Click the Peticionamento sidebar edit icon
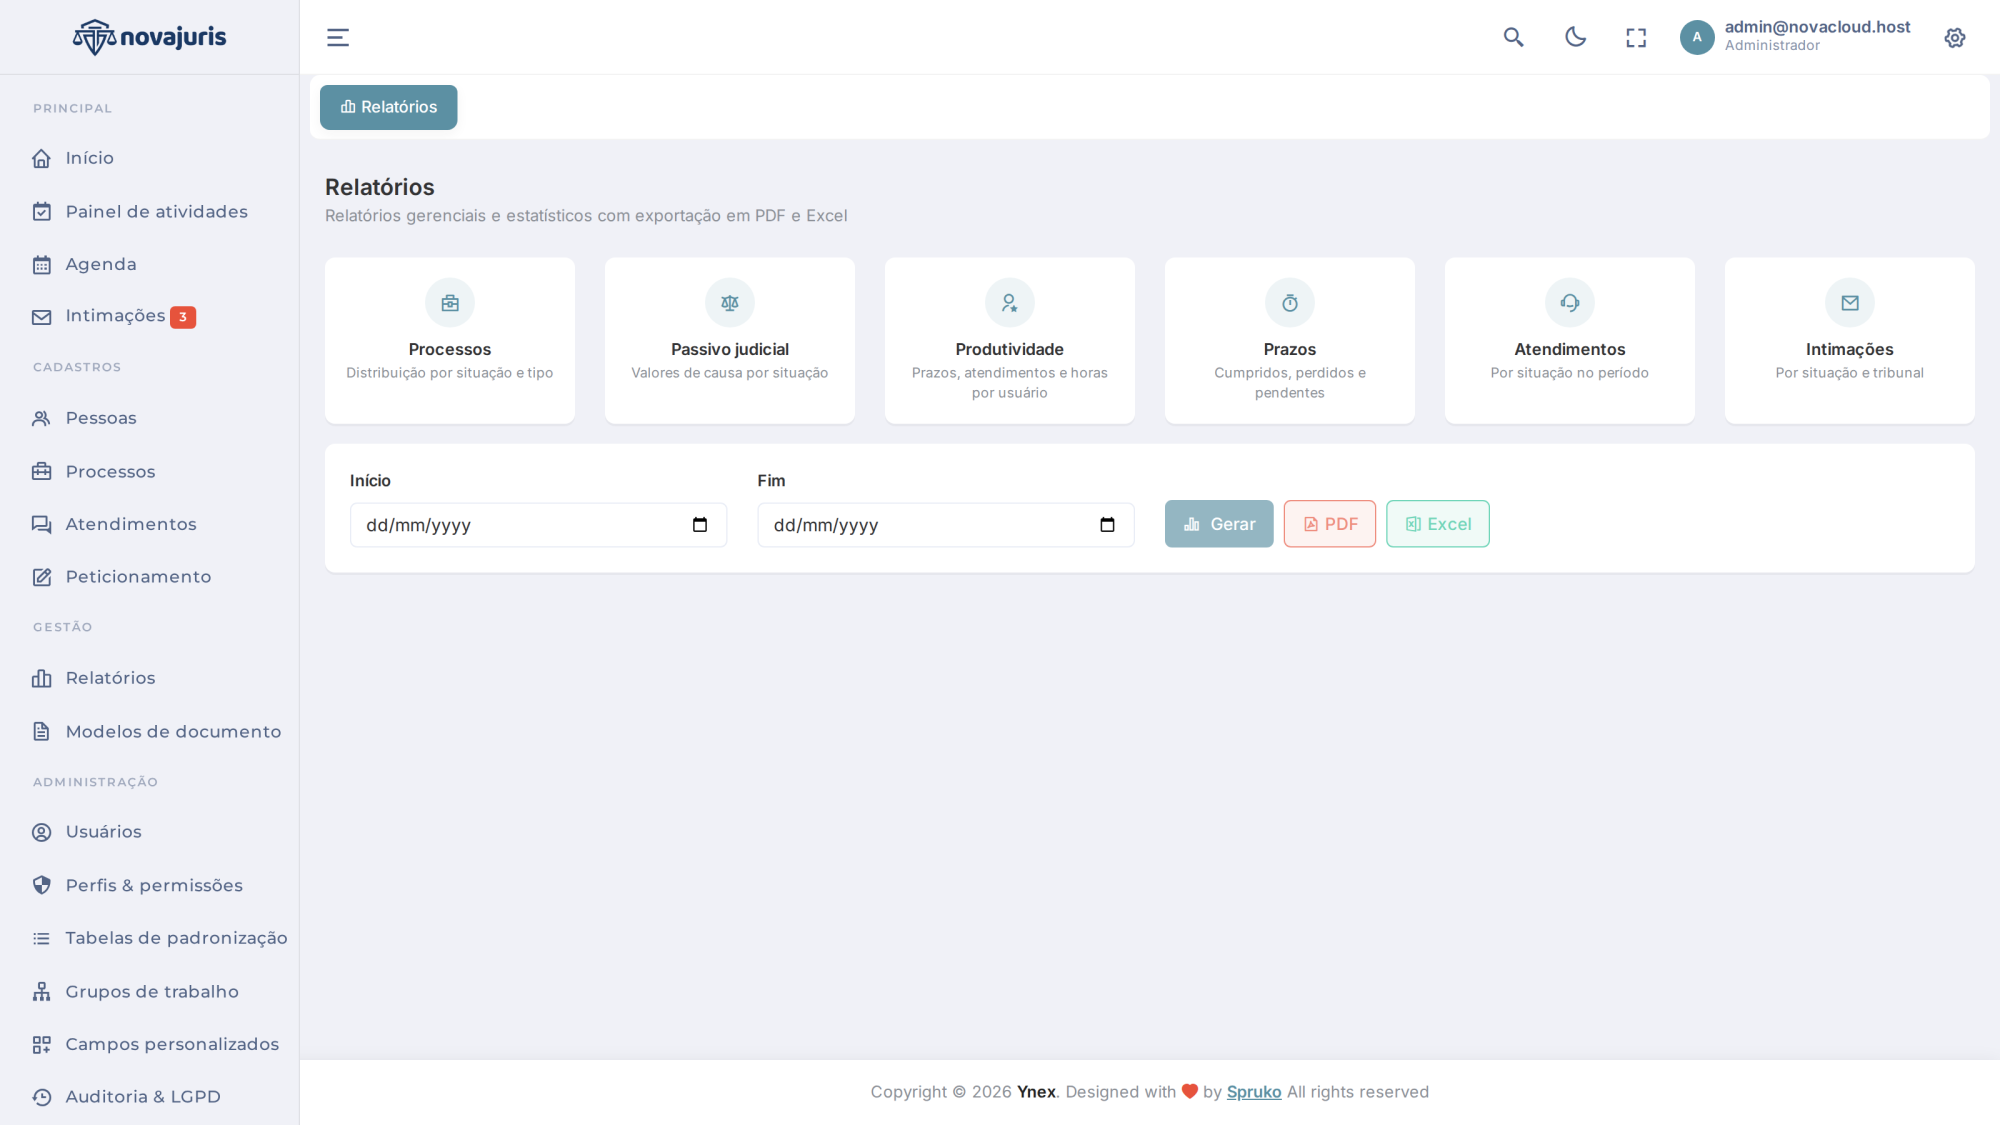This screenshot has width=2000, height=1125. pyautogui.click(x=41, y=577)
